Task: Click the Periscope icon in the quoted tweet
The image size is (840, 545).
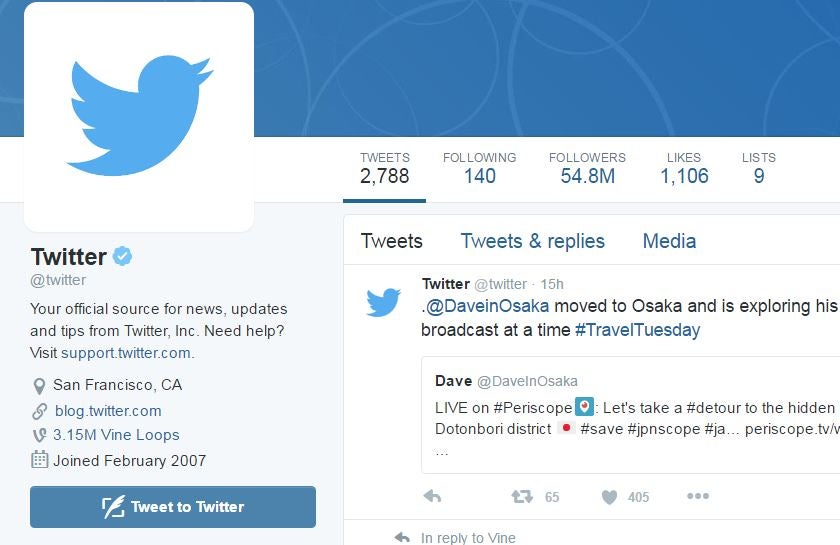Action: 584,407
